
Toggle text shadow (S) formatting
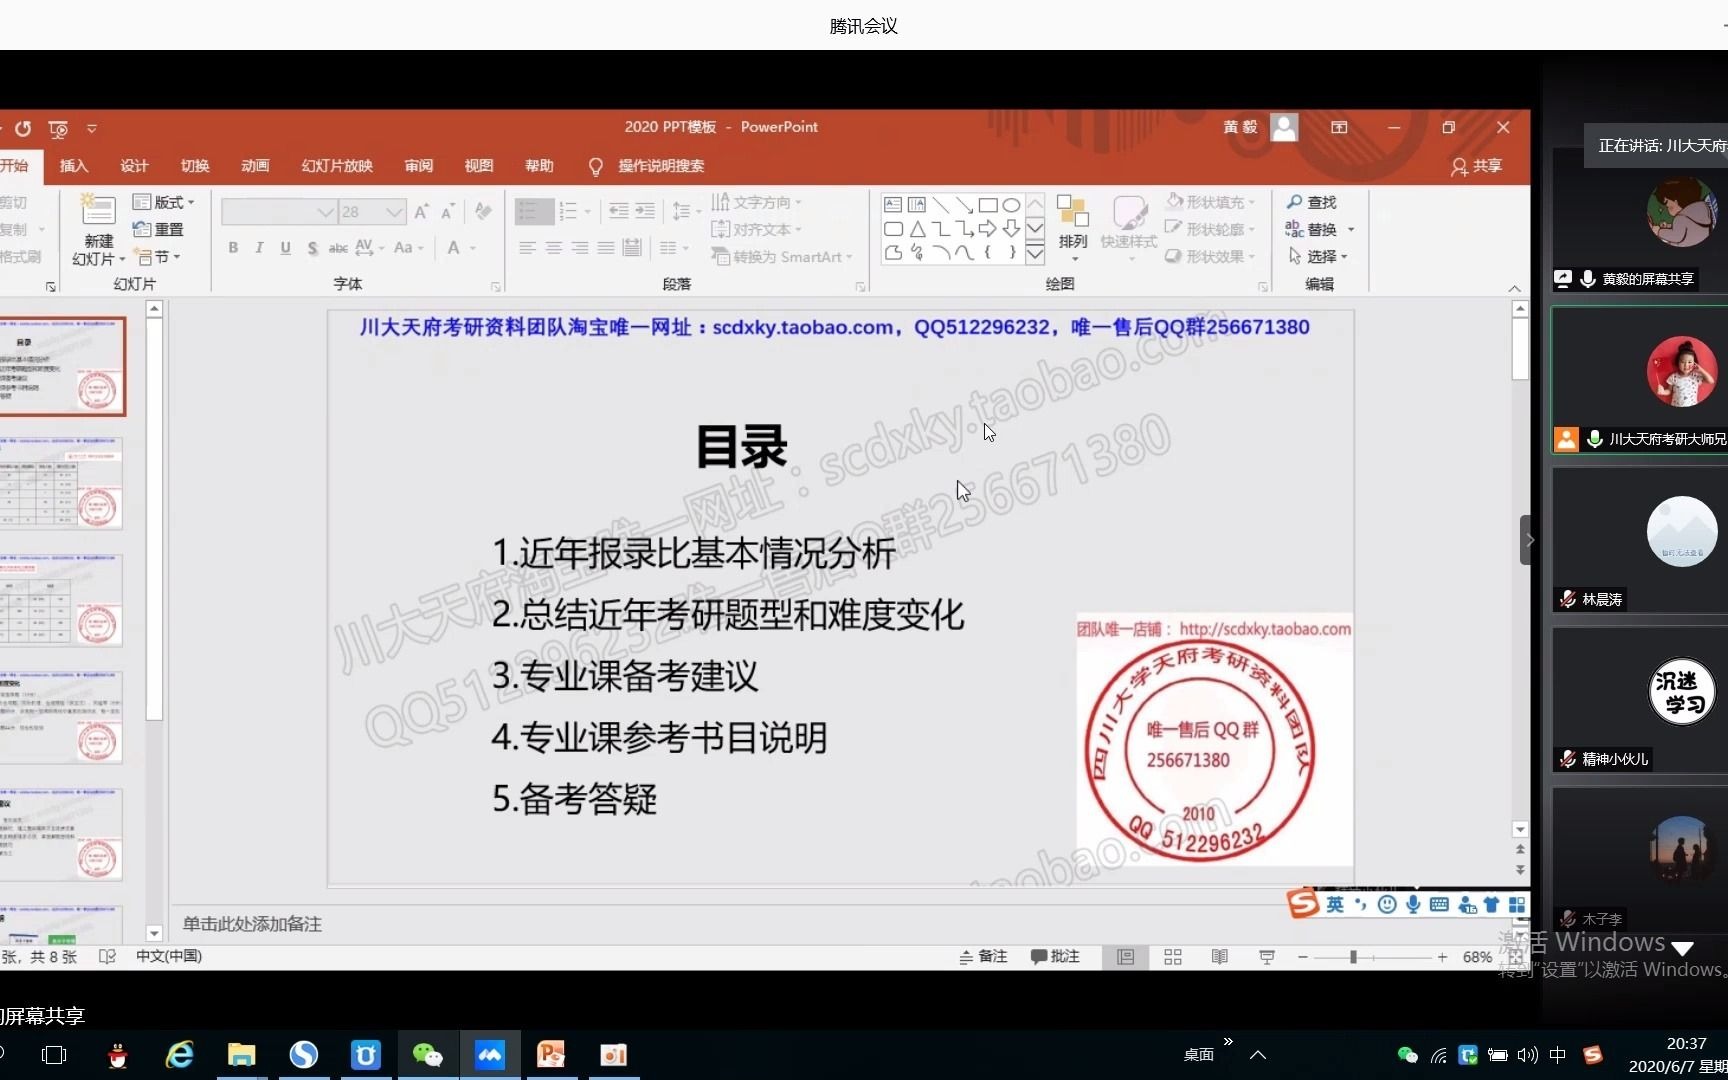(x=312, y=248)
